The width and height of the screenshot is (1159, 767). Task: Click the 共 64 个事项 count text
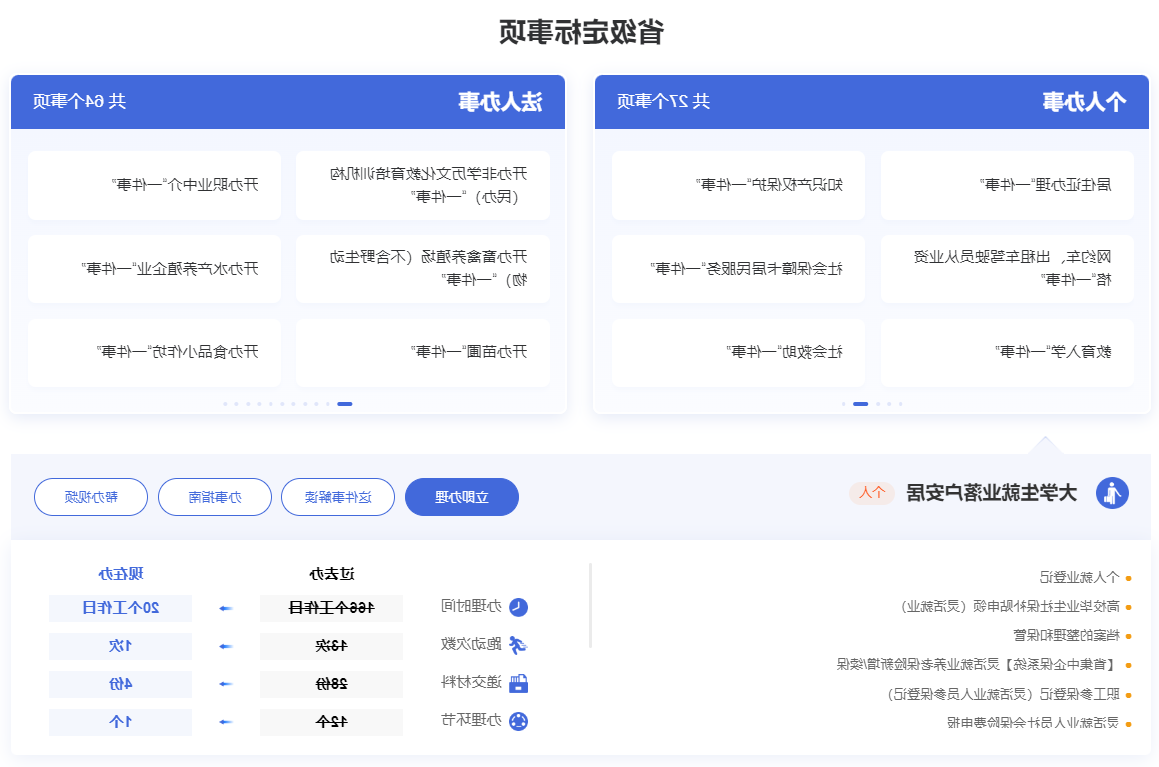coord(79,101)
